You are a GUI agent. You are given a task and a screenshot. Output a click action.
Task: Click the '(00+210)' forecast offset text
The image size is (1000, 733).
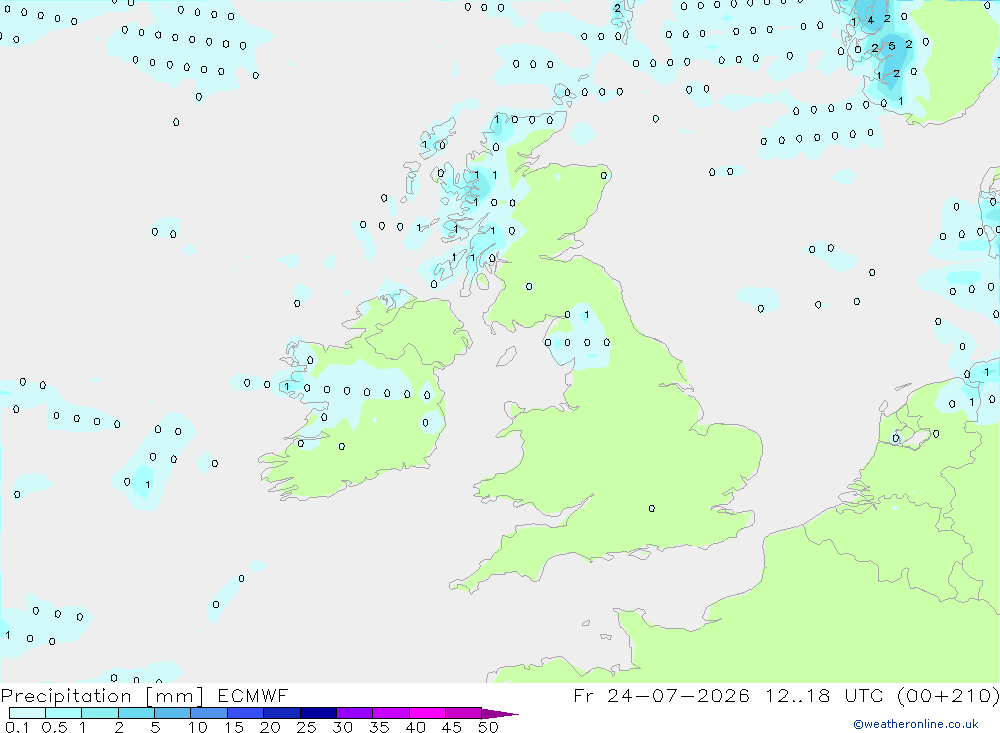click(948, 696)
